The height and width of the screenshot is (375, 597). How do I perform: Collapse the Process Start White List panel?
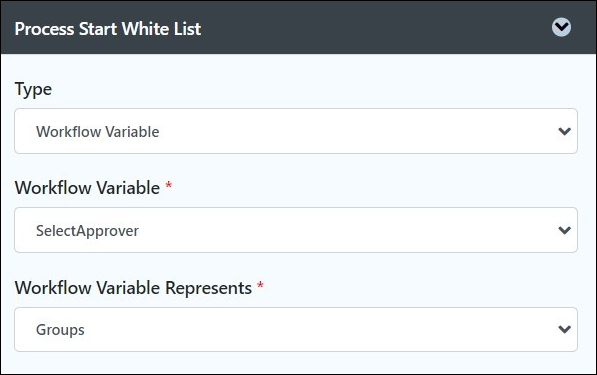(561, 27)
